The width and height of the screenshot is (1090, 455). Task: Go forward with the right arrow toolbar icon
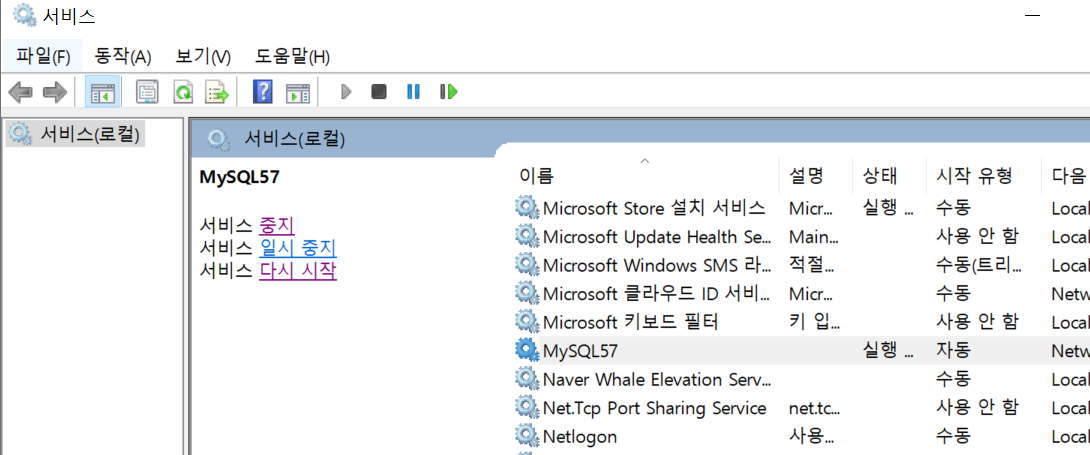(54, 92)
